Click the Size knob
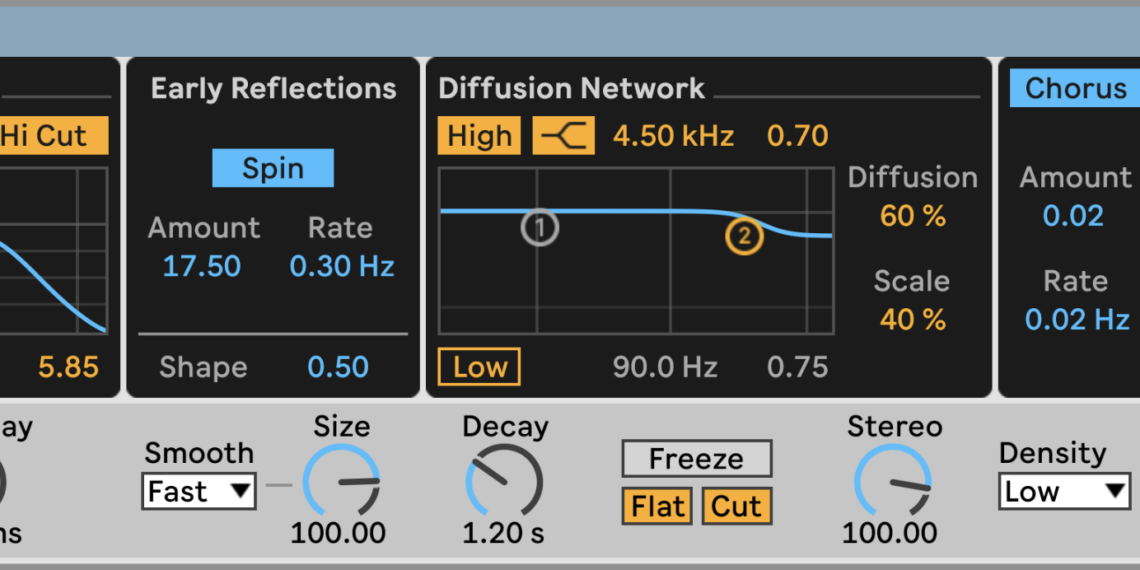1140x570 pixels. point(341,481)
